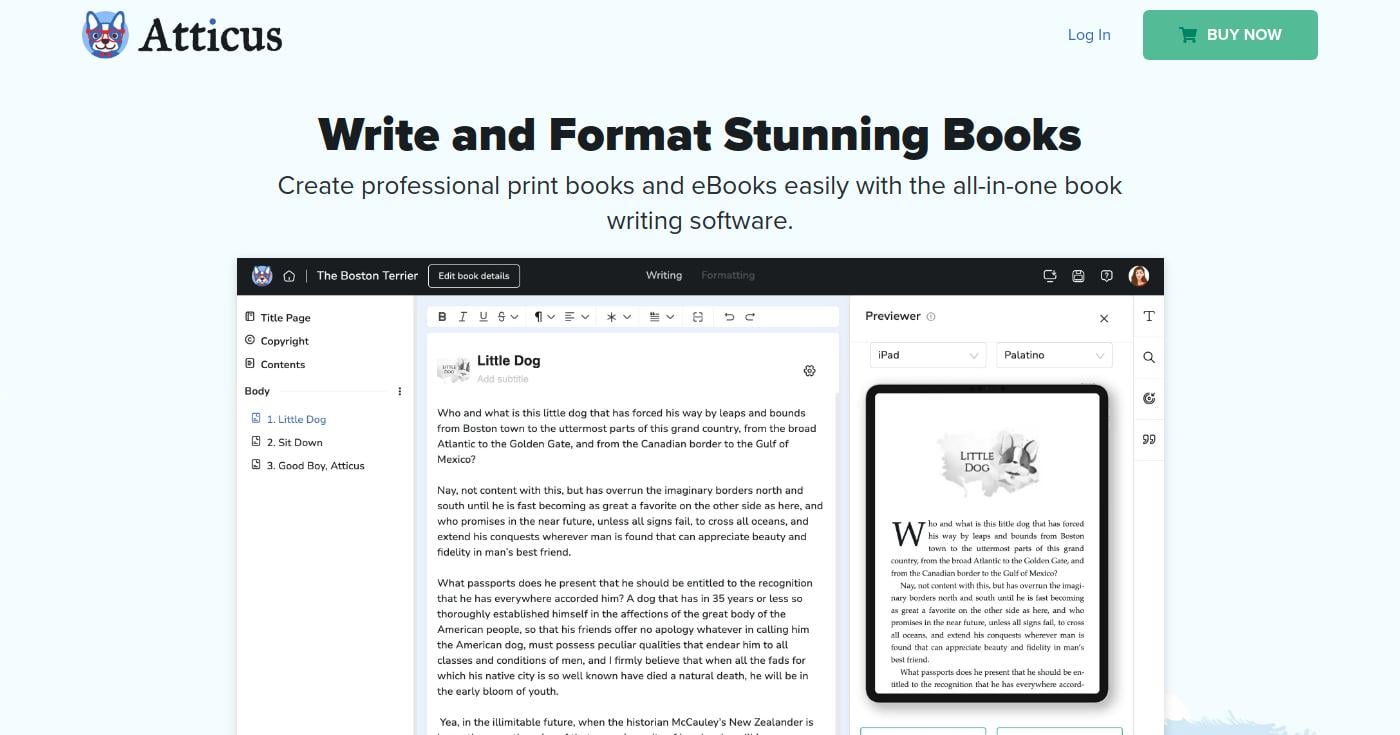Click the writing goals target icon
The image size is (1400, 735).
tap(1149, 398)
